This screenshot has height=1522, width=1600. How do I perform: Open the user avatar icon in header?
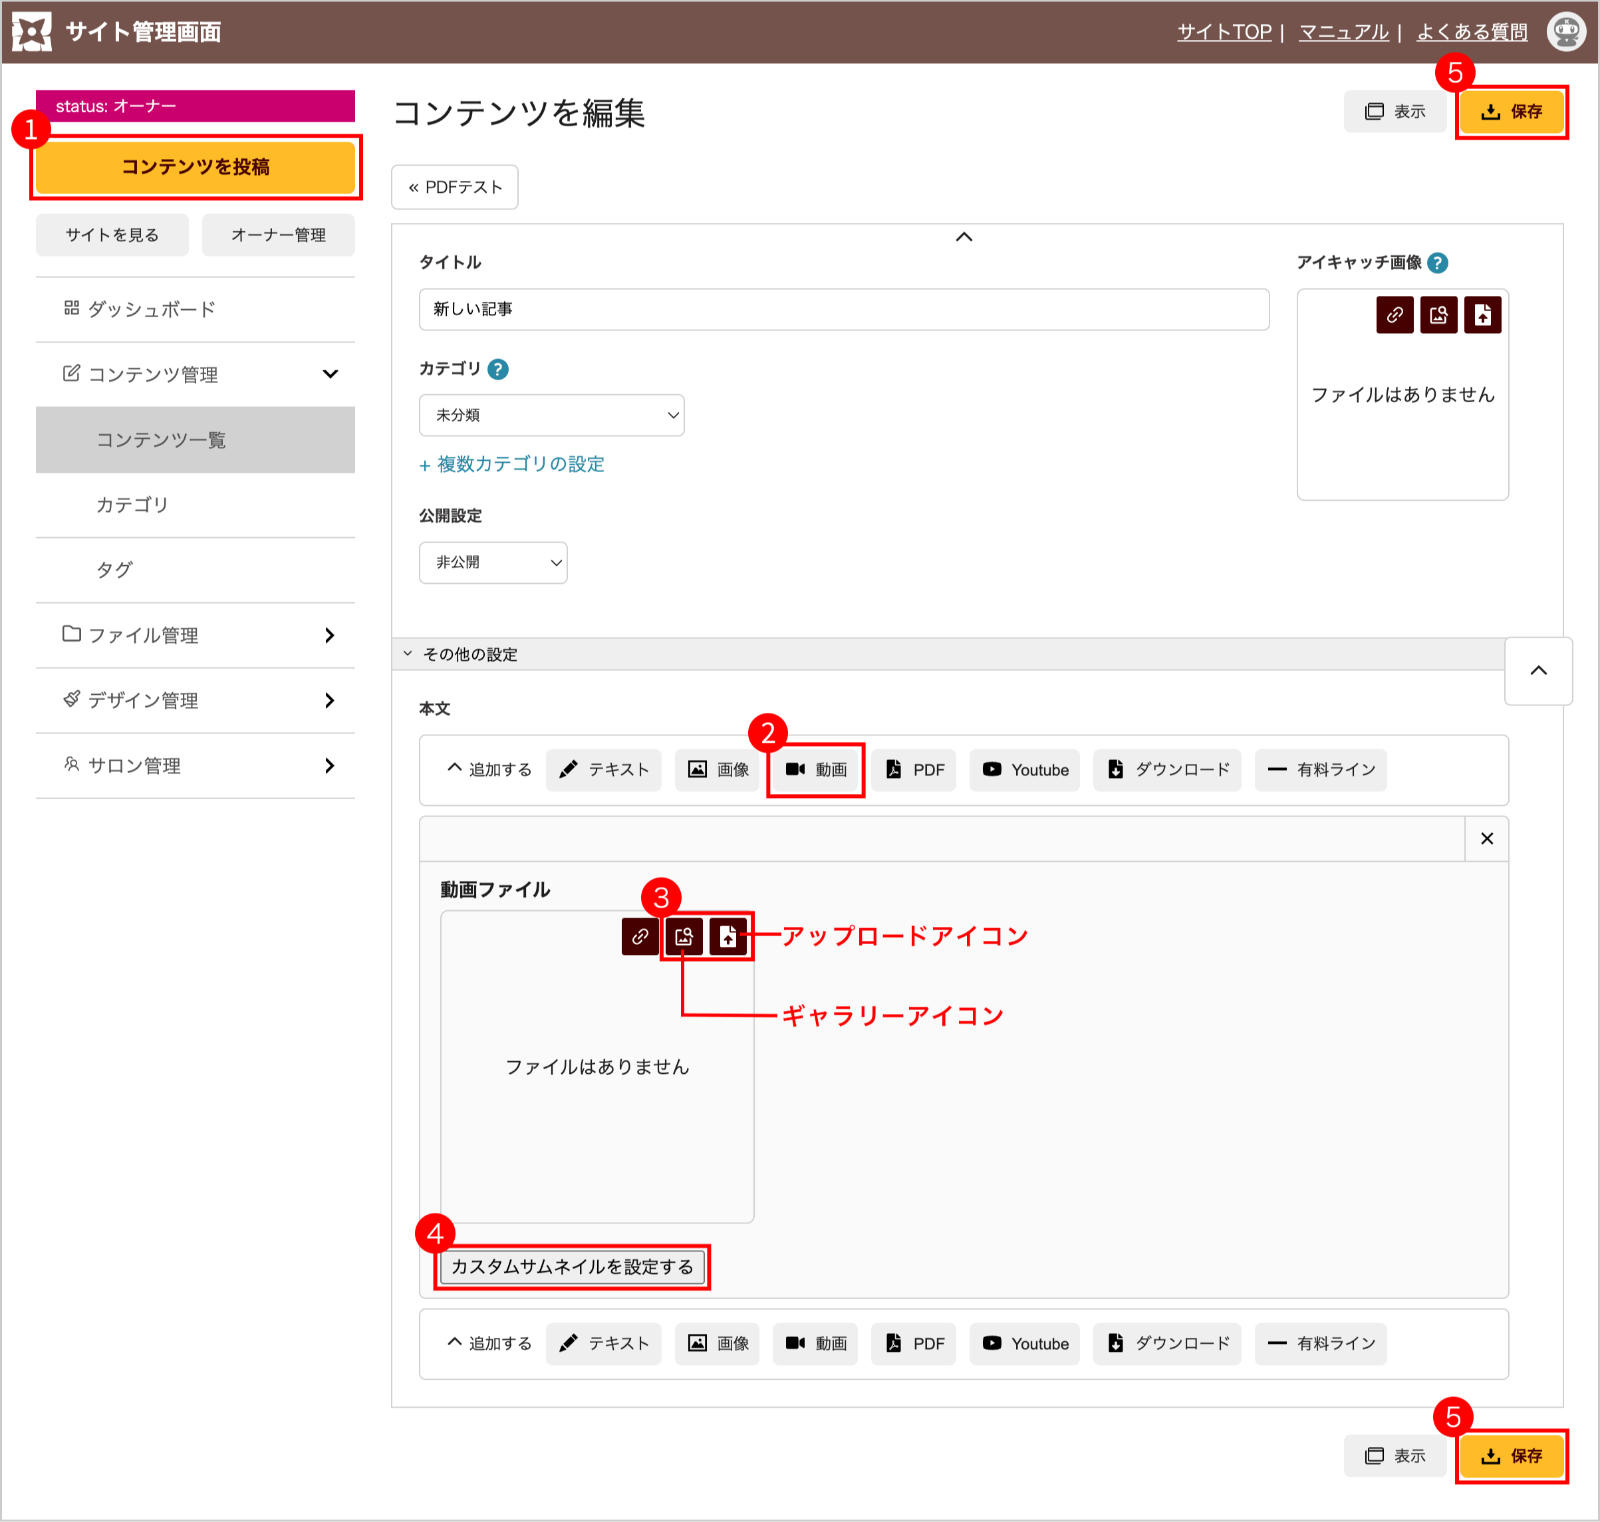click(x=1566, y=32)
